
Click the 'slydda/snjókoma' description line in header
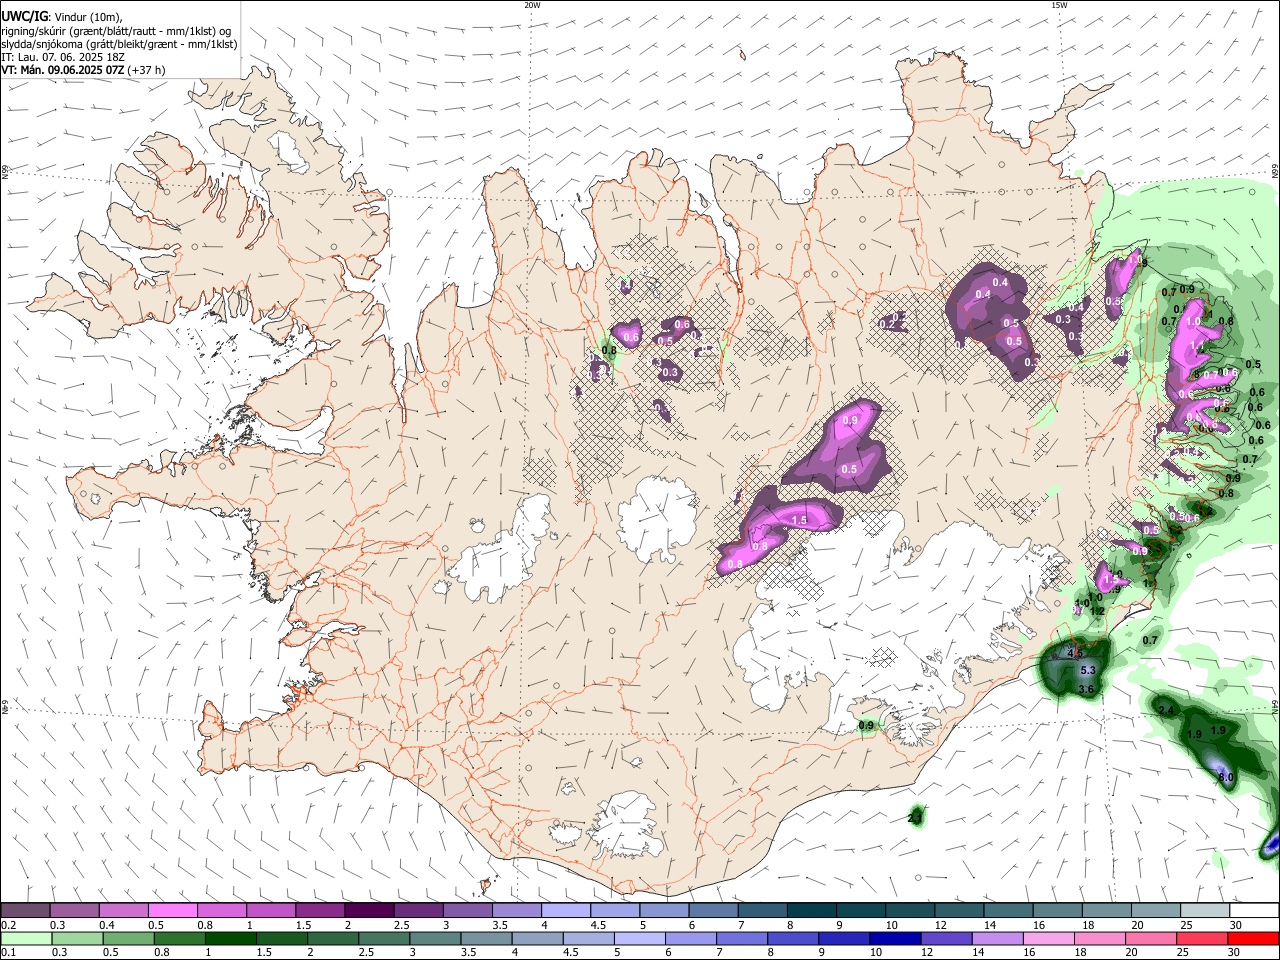coord(119,44)
